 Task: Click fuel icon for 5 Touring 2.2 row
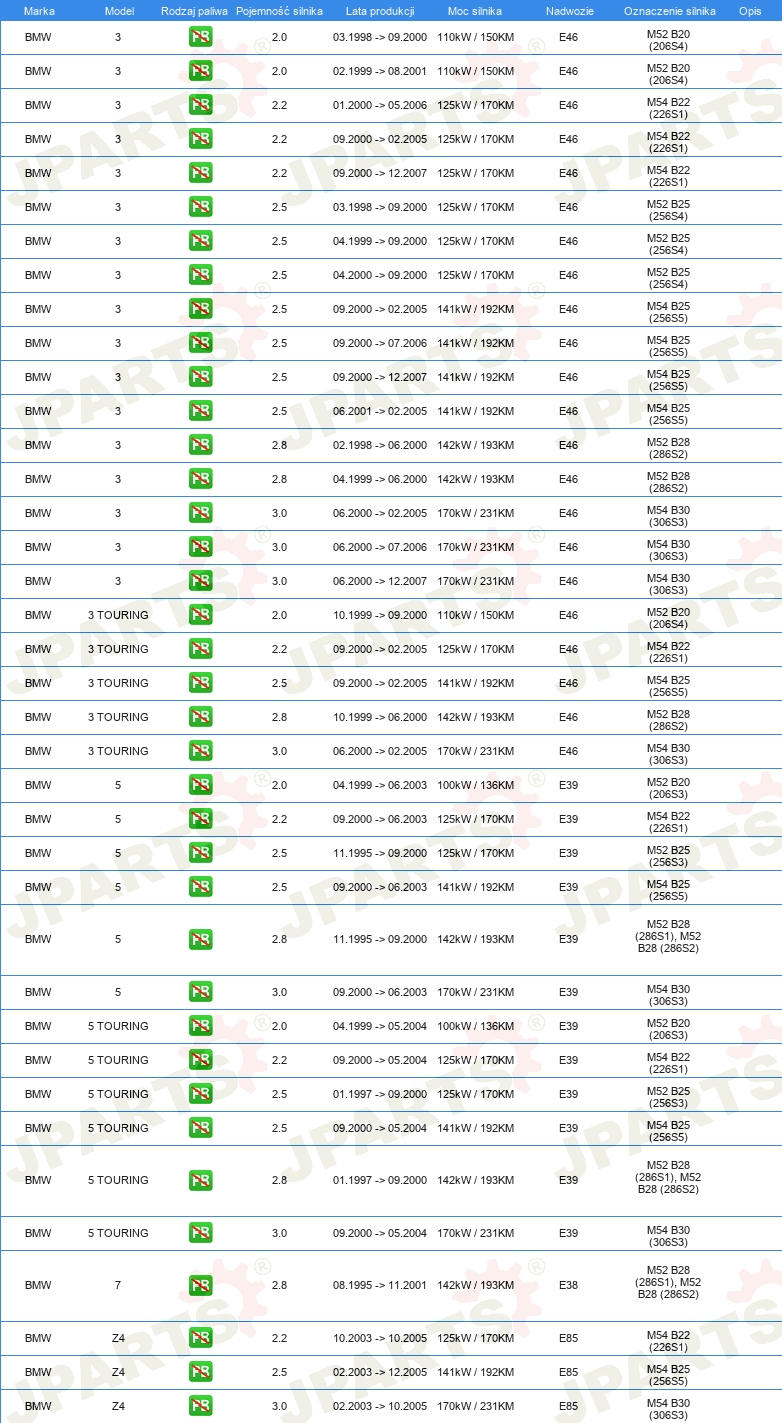pos(200,1060)
